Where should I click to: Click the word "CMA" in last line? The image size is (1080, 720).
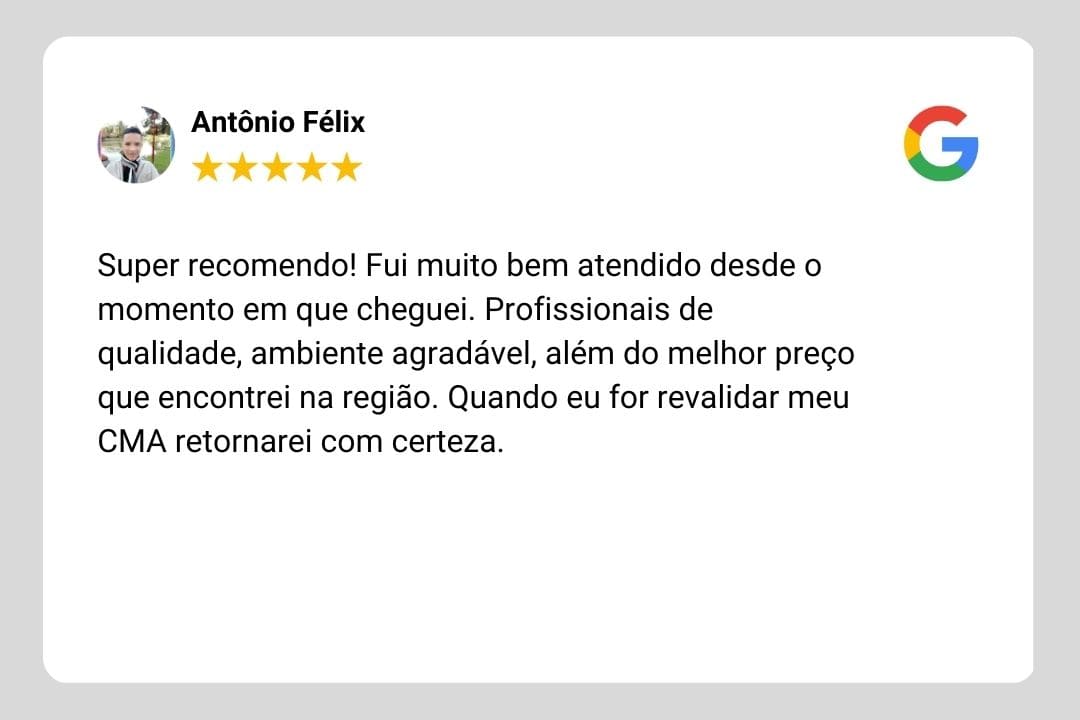132,442
